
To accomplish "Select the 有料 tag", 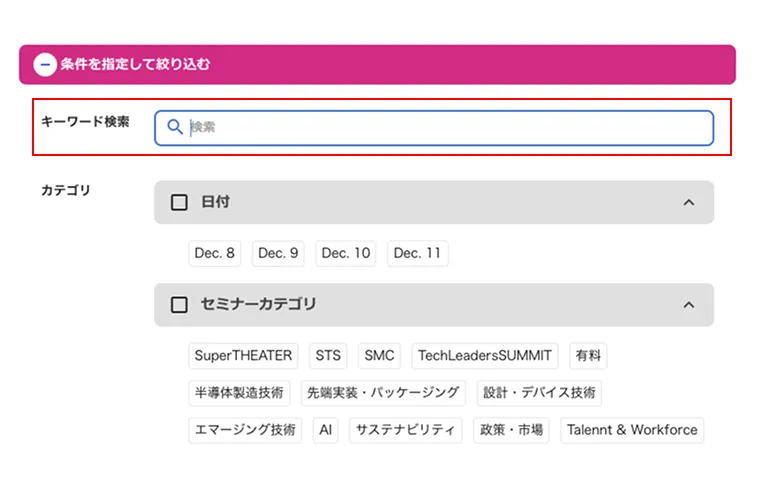I will [588, 356].
